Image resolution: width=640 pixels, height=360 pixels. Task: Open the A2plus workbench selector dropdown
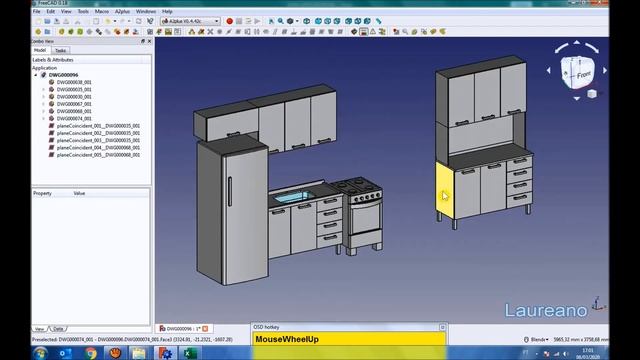pyautogui.click(x=190, y=21)
